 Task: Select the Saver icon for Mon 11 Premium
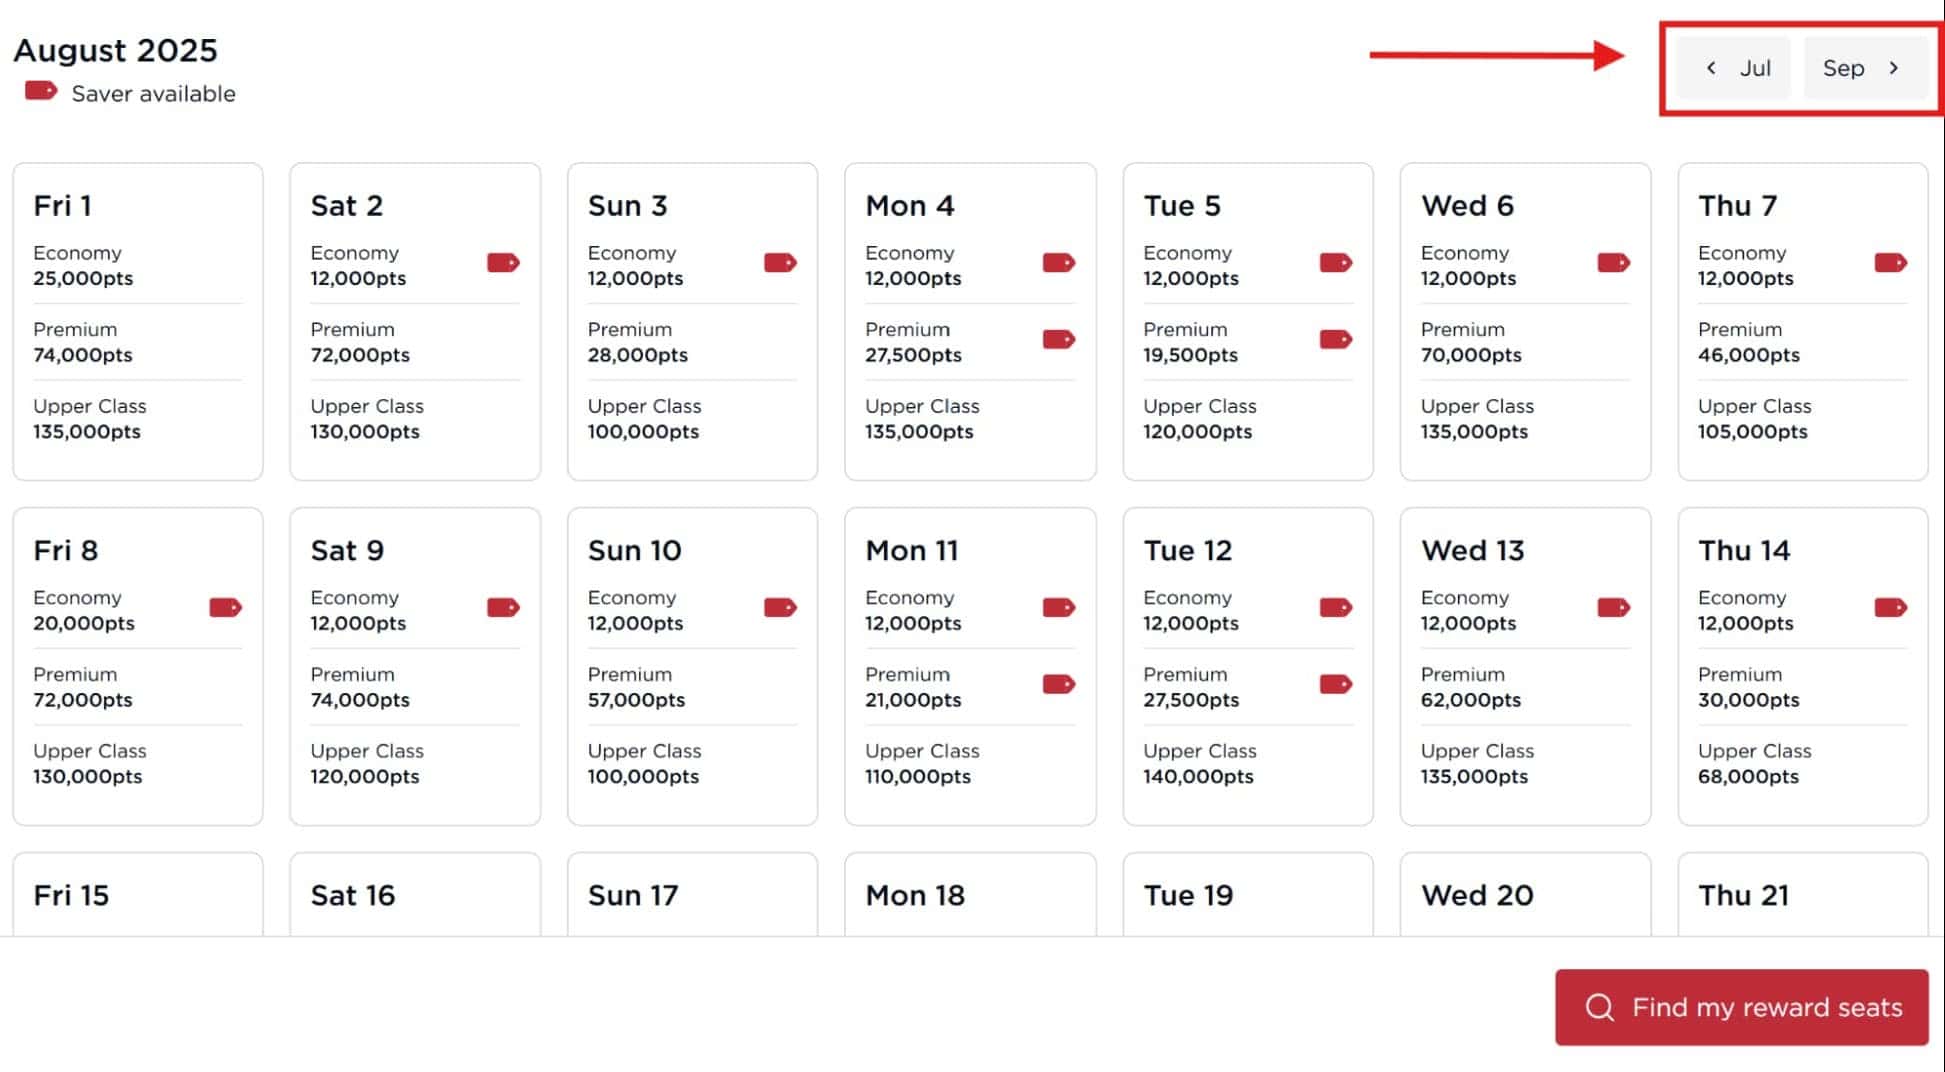1059,684
